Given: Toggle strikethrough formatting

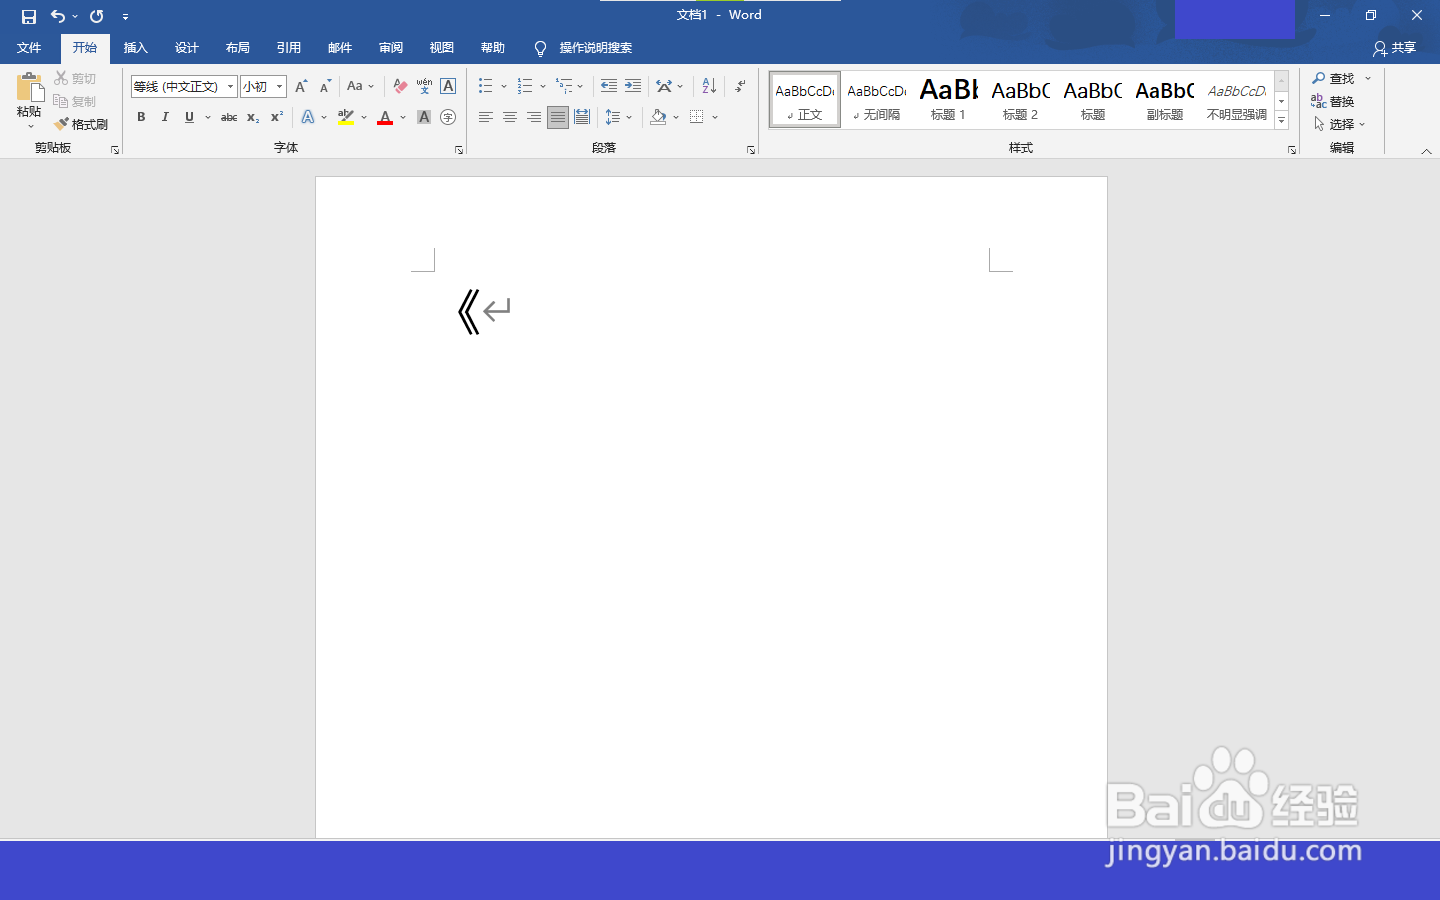Looking at the screenshot, I should click(229, 117).
